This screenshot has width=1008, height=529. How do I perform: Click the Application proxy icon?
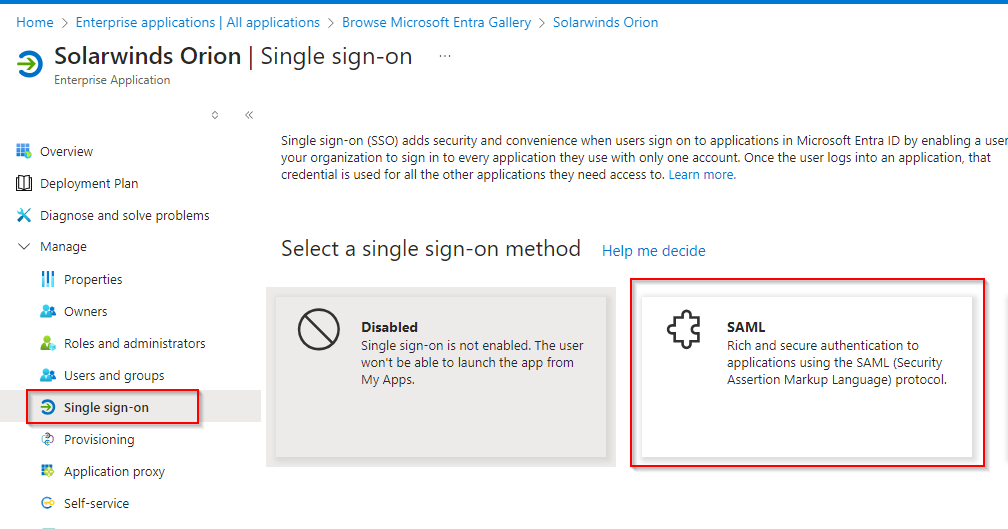coord(48,471)
